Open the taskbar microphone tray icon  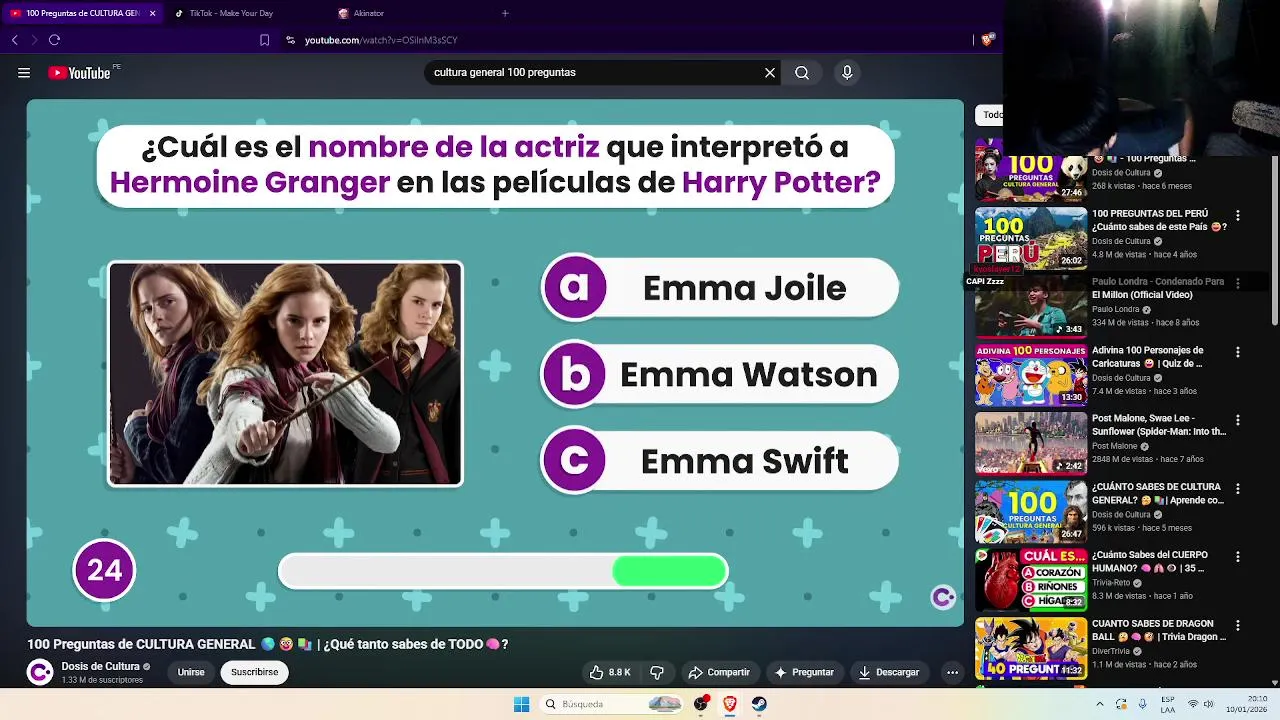(x=1142, y=704)
